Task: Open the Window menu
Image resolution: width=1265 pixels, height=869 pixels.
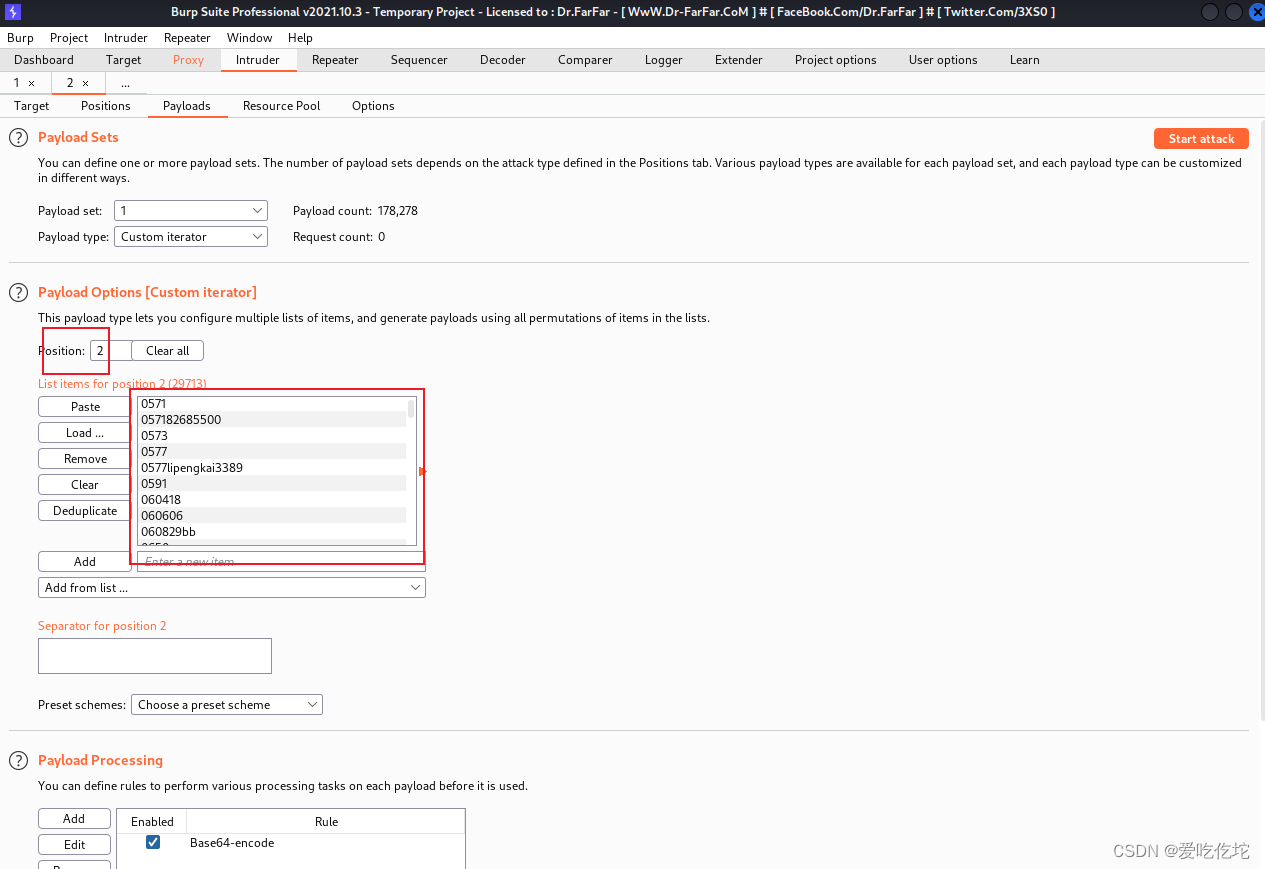Action: coord(249,37)
